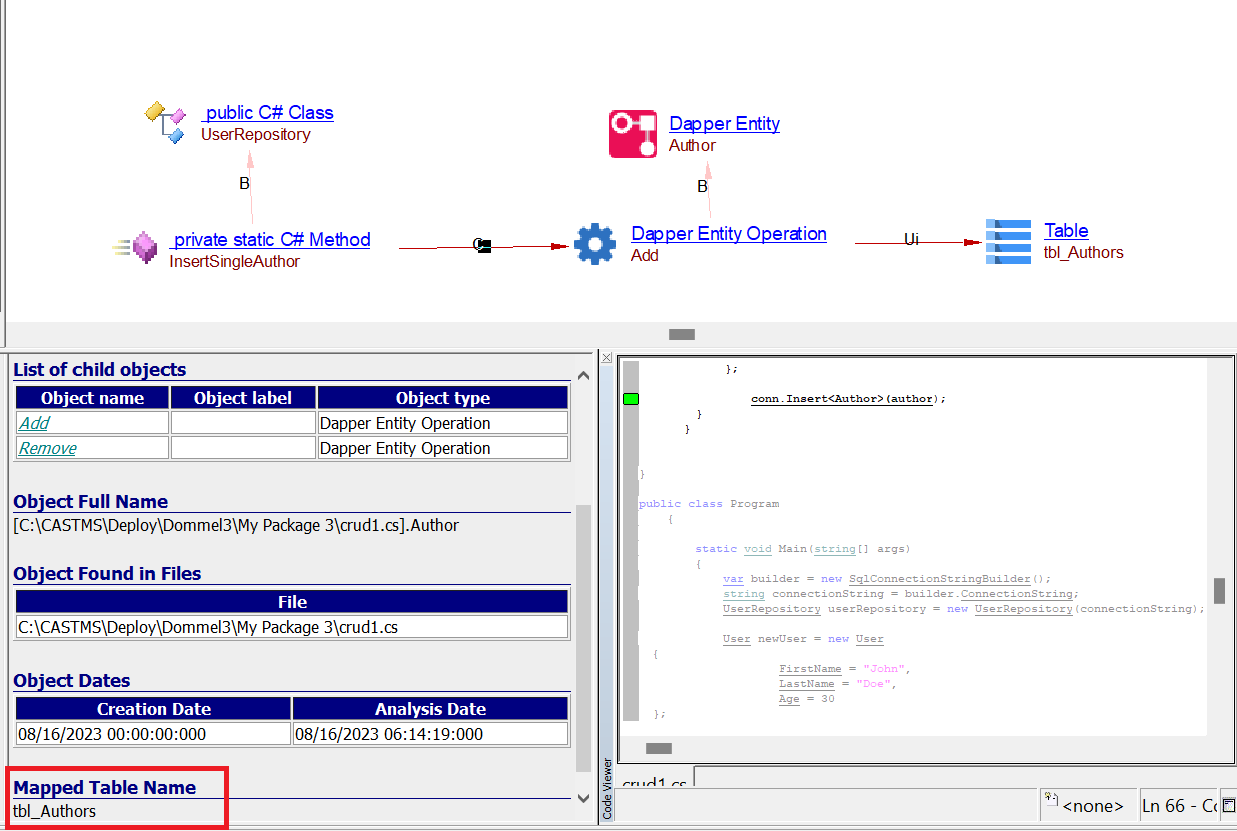Select the vertical Code Viewer tab
This screenshot has width=1237, height=831.
607,788
